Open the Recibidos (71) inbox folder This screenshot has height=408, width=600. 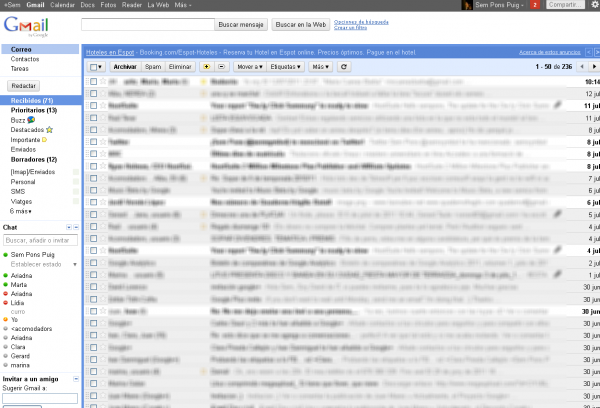pyautogui.click(x=32, y=101)
